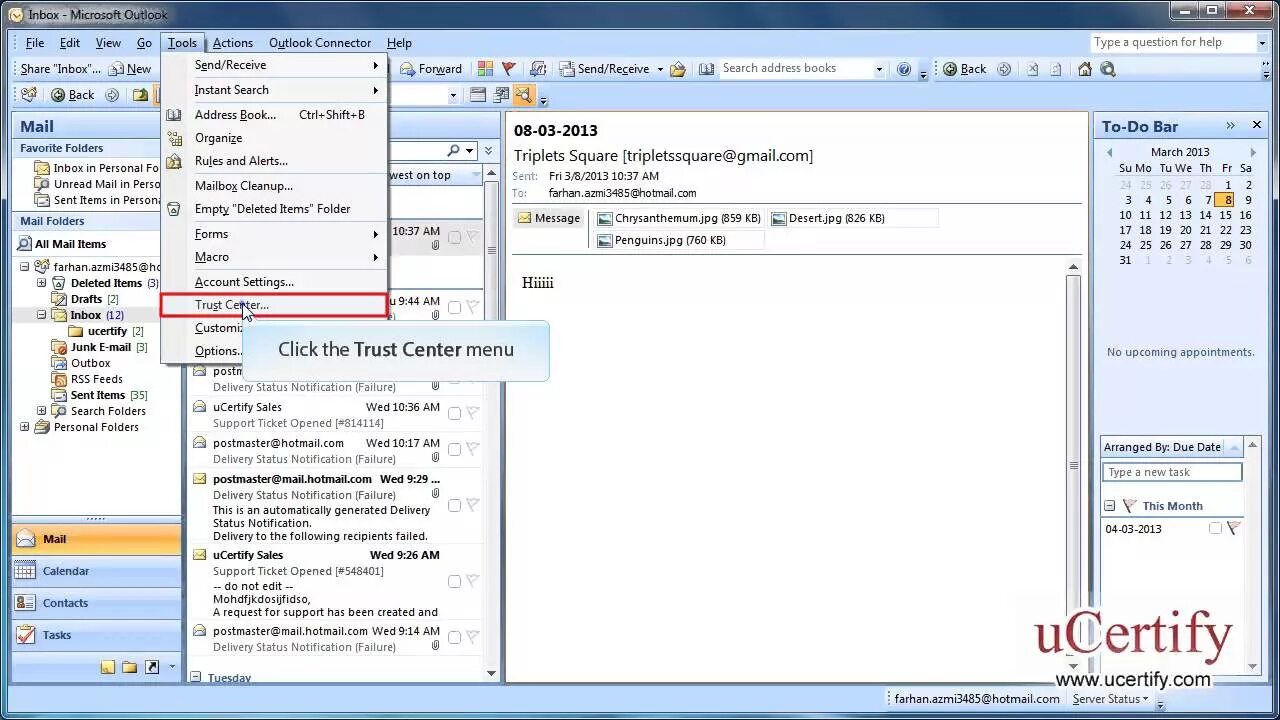Select Account Settings in the Tools menu
The width and height of the screenshot is (1280, 720).
(275, 282)
